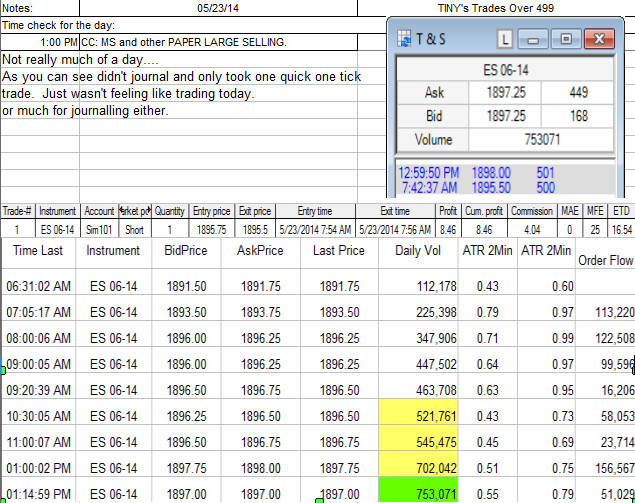Select the yellow 545,475 daily volume cell

click(418, 438)
